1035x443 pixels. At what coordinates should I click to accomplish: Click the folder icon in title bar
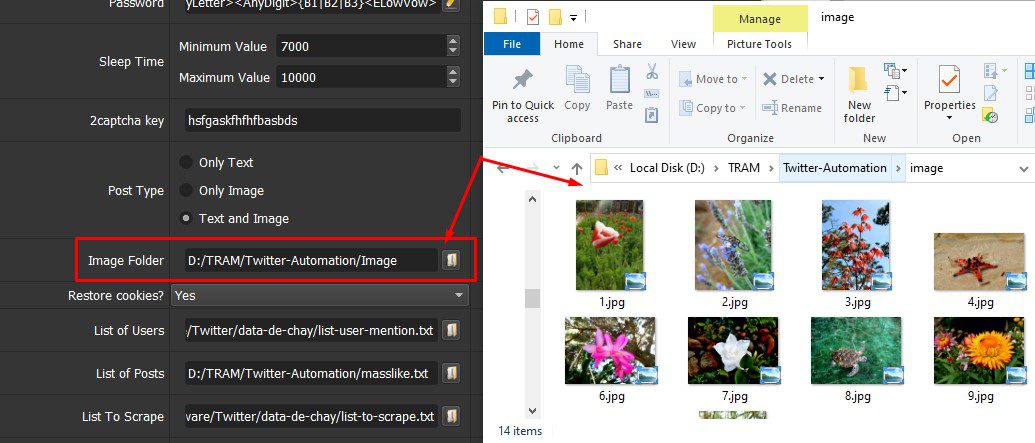coord(501,17)
